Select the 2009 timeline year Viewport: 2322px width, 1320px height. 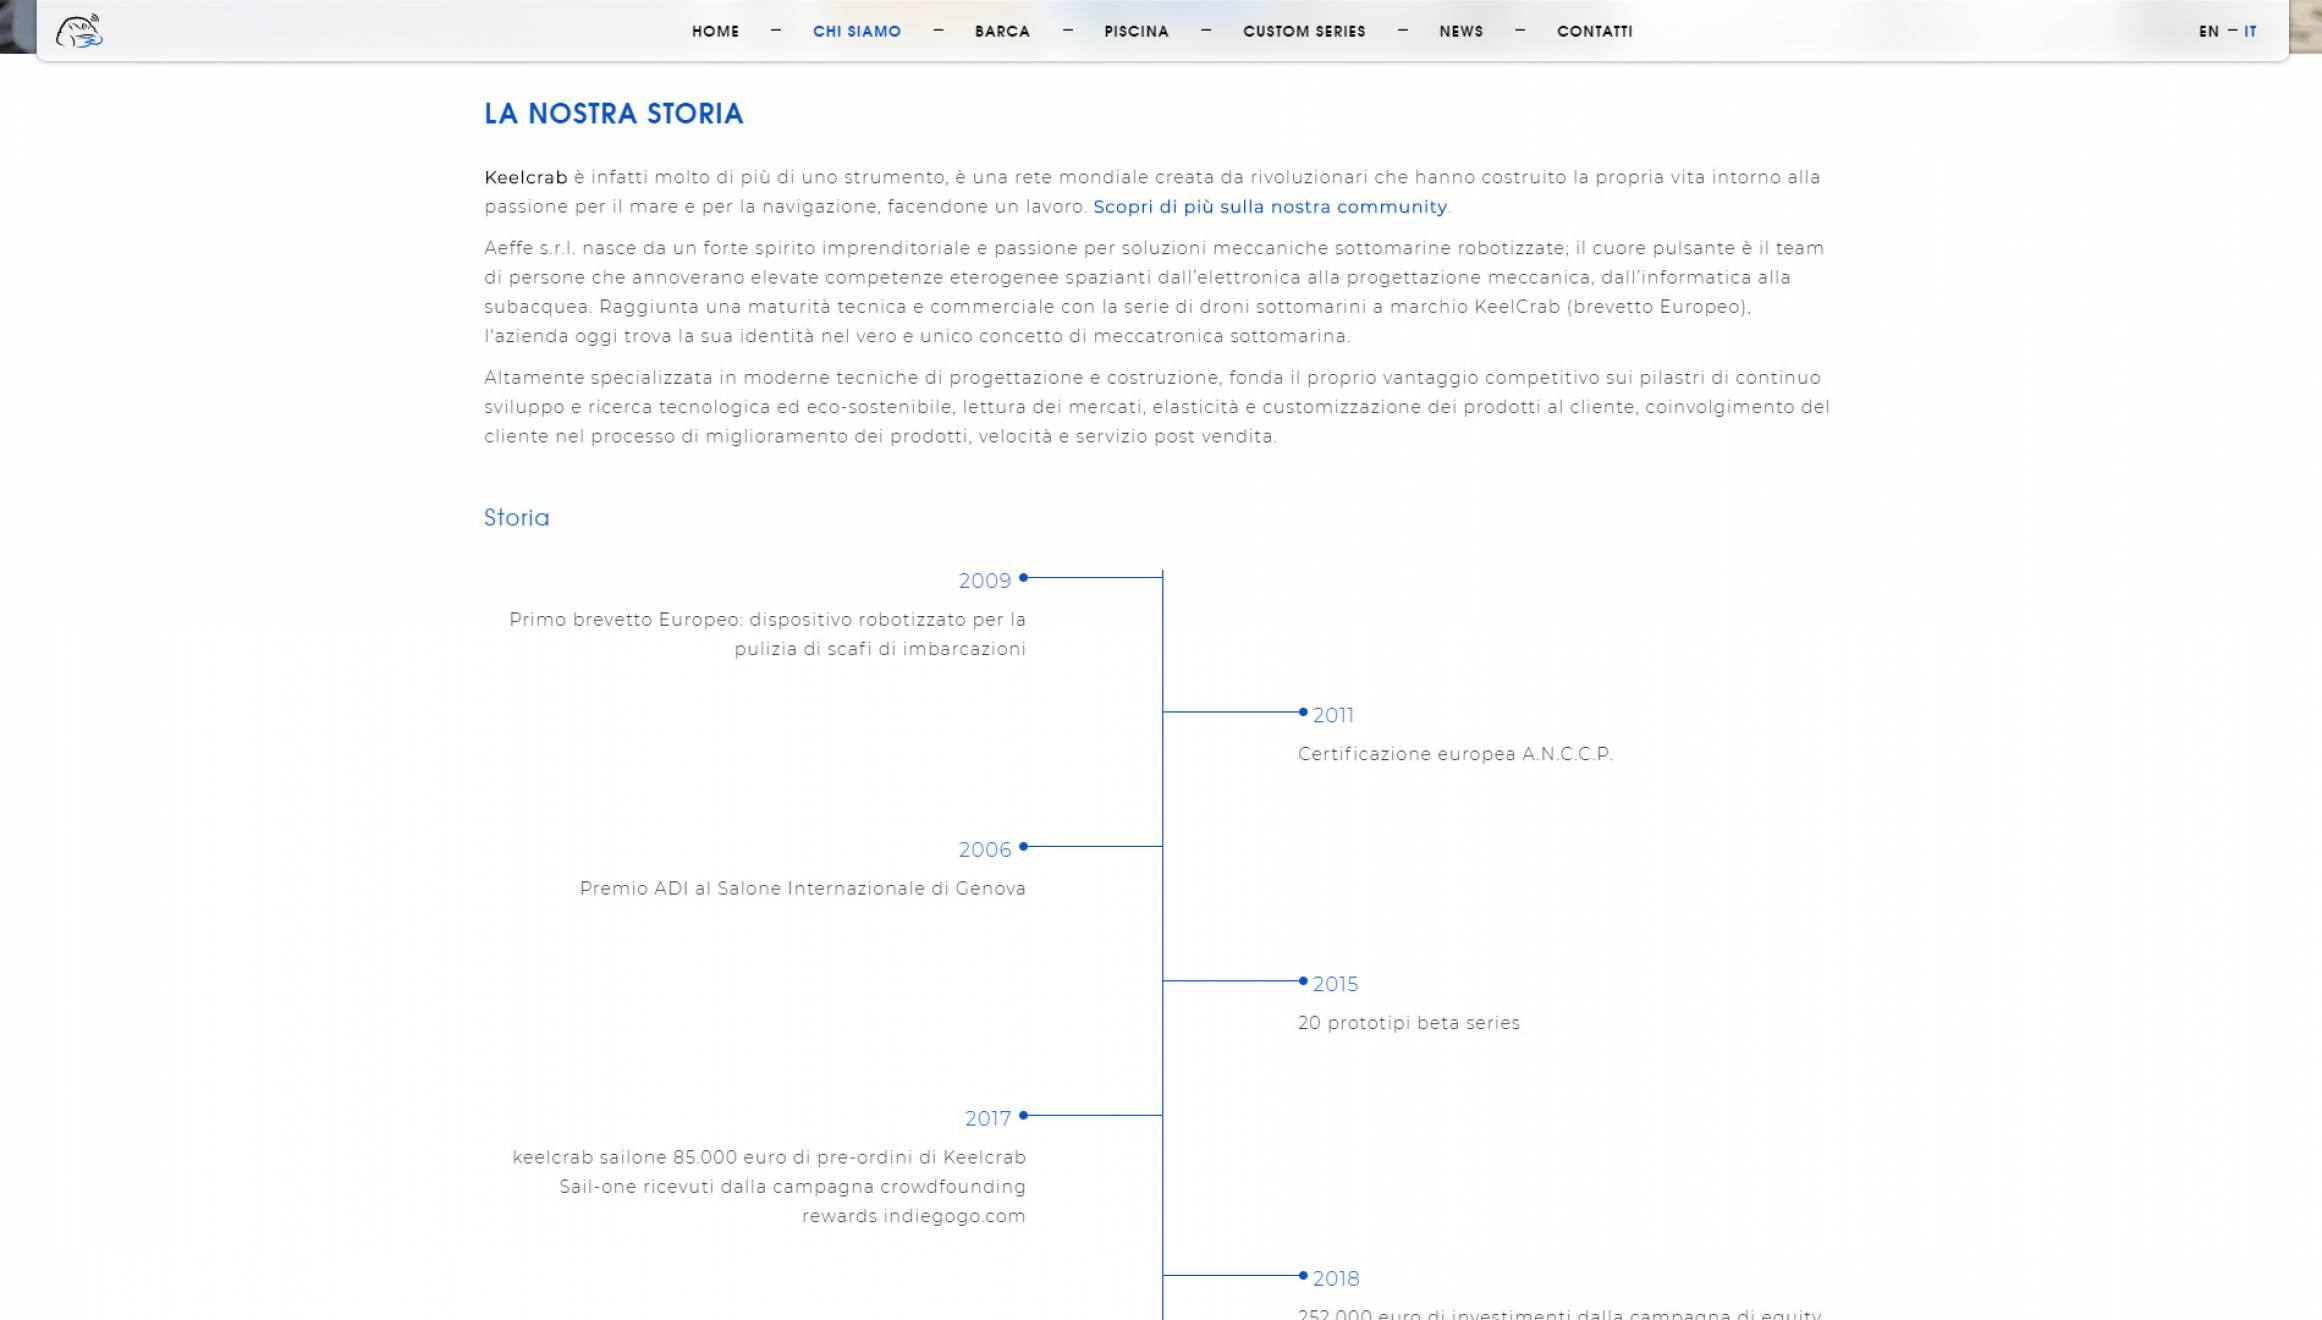coord(985,580)
